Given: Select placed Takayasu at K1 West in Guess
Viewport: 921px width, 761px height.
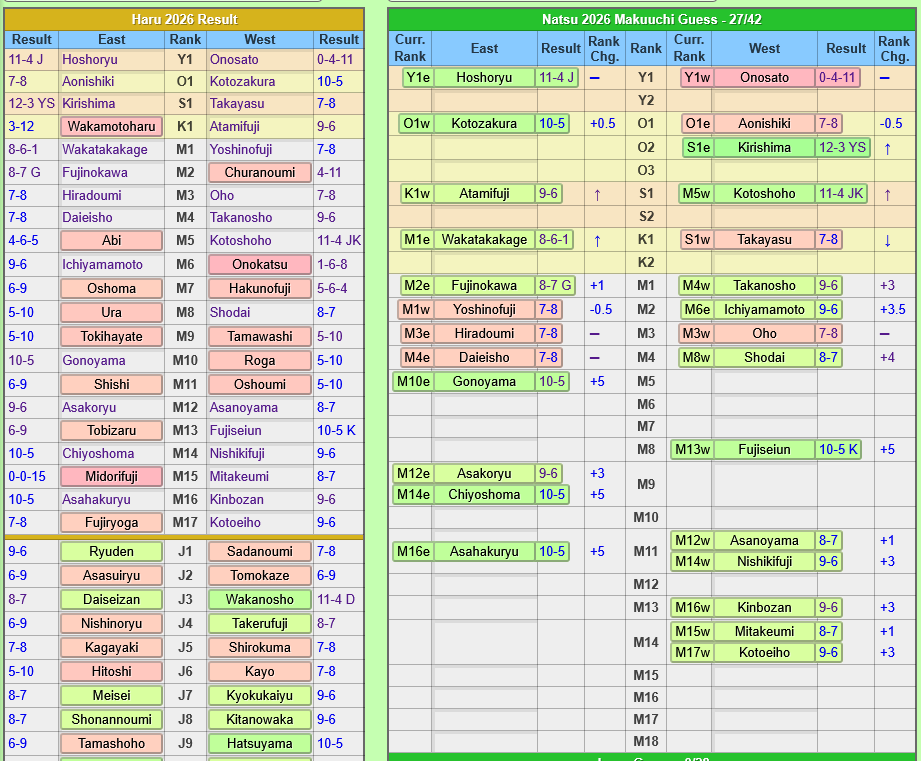Looking at the screenshot, I should [x=761, y=240].
